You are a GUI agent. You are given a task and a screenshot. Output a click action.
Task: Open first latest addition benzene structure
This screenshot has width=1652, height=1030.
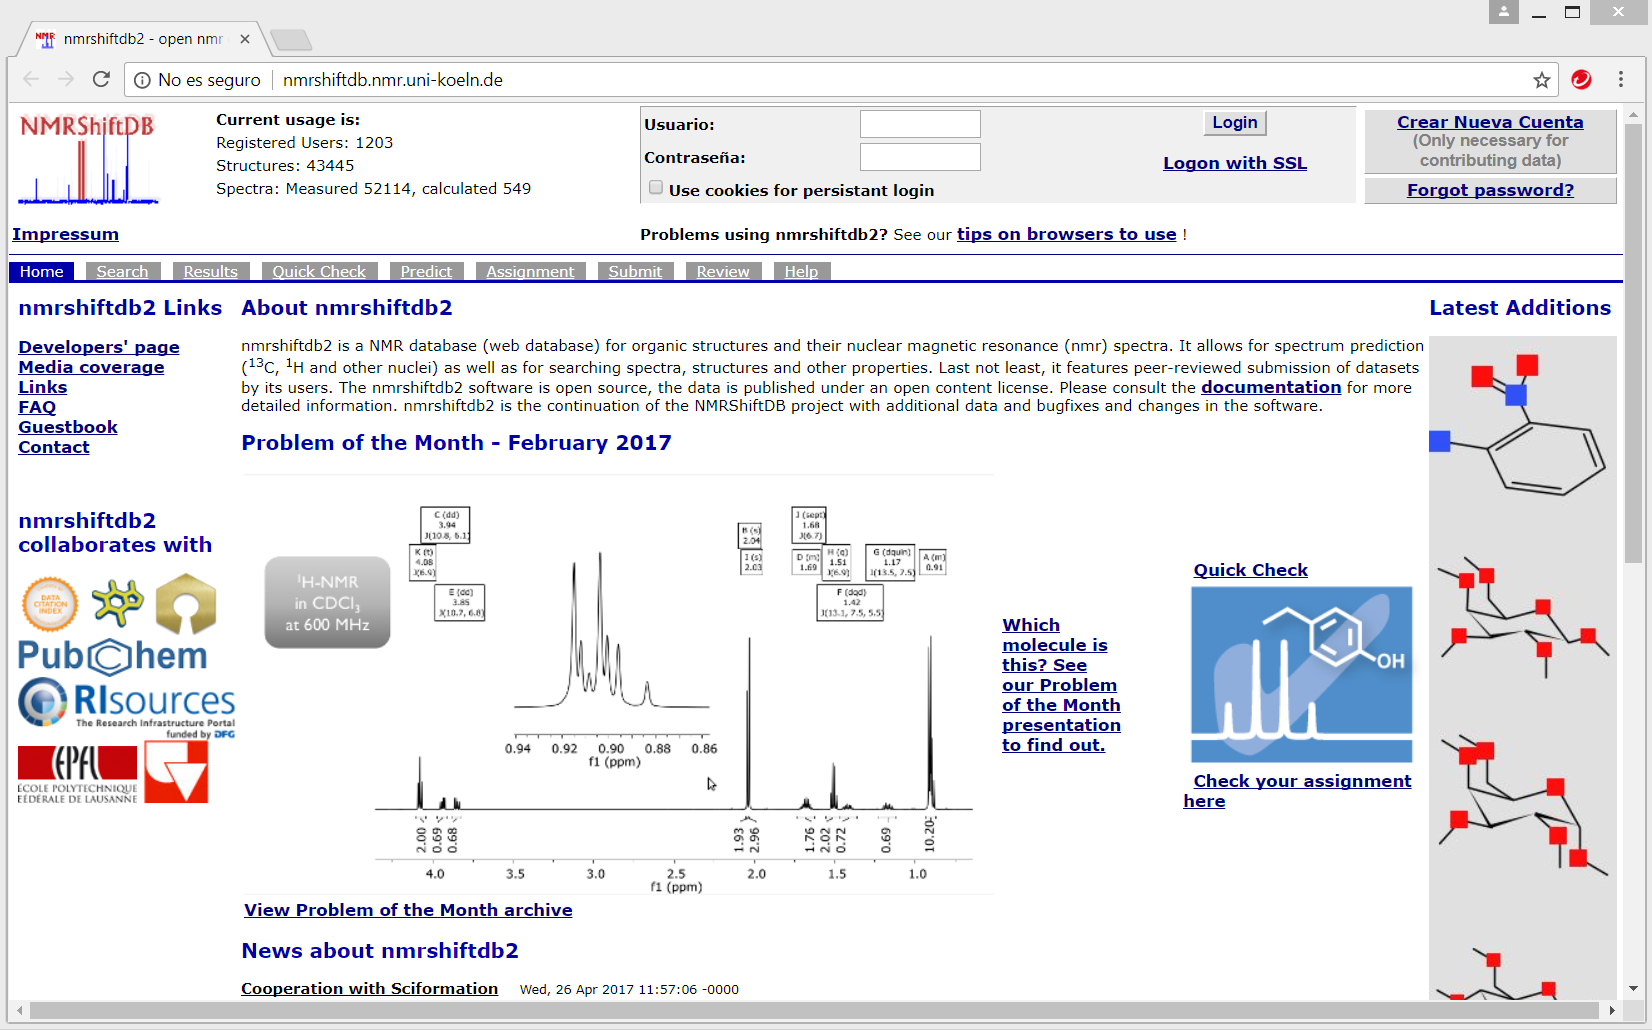[1520, 426]
